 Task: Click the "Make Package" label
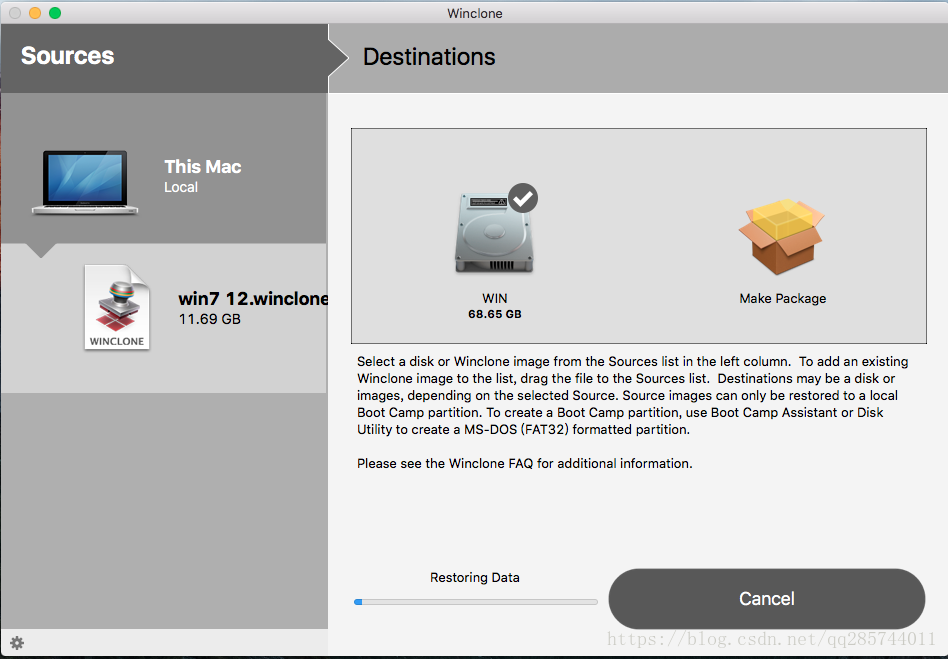click(x=782, y=298)
